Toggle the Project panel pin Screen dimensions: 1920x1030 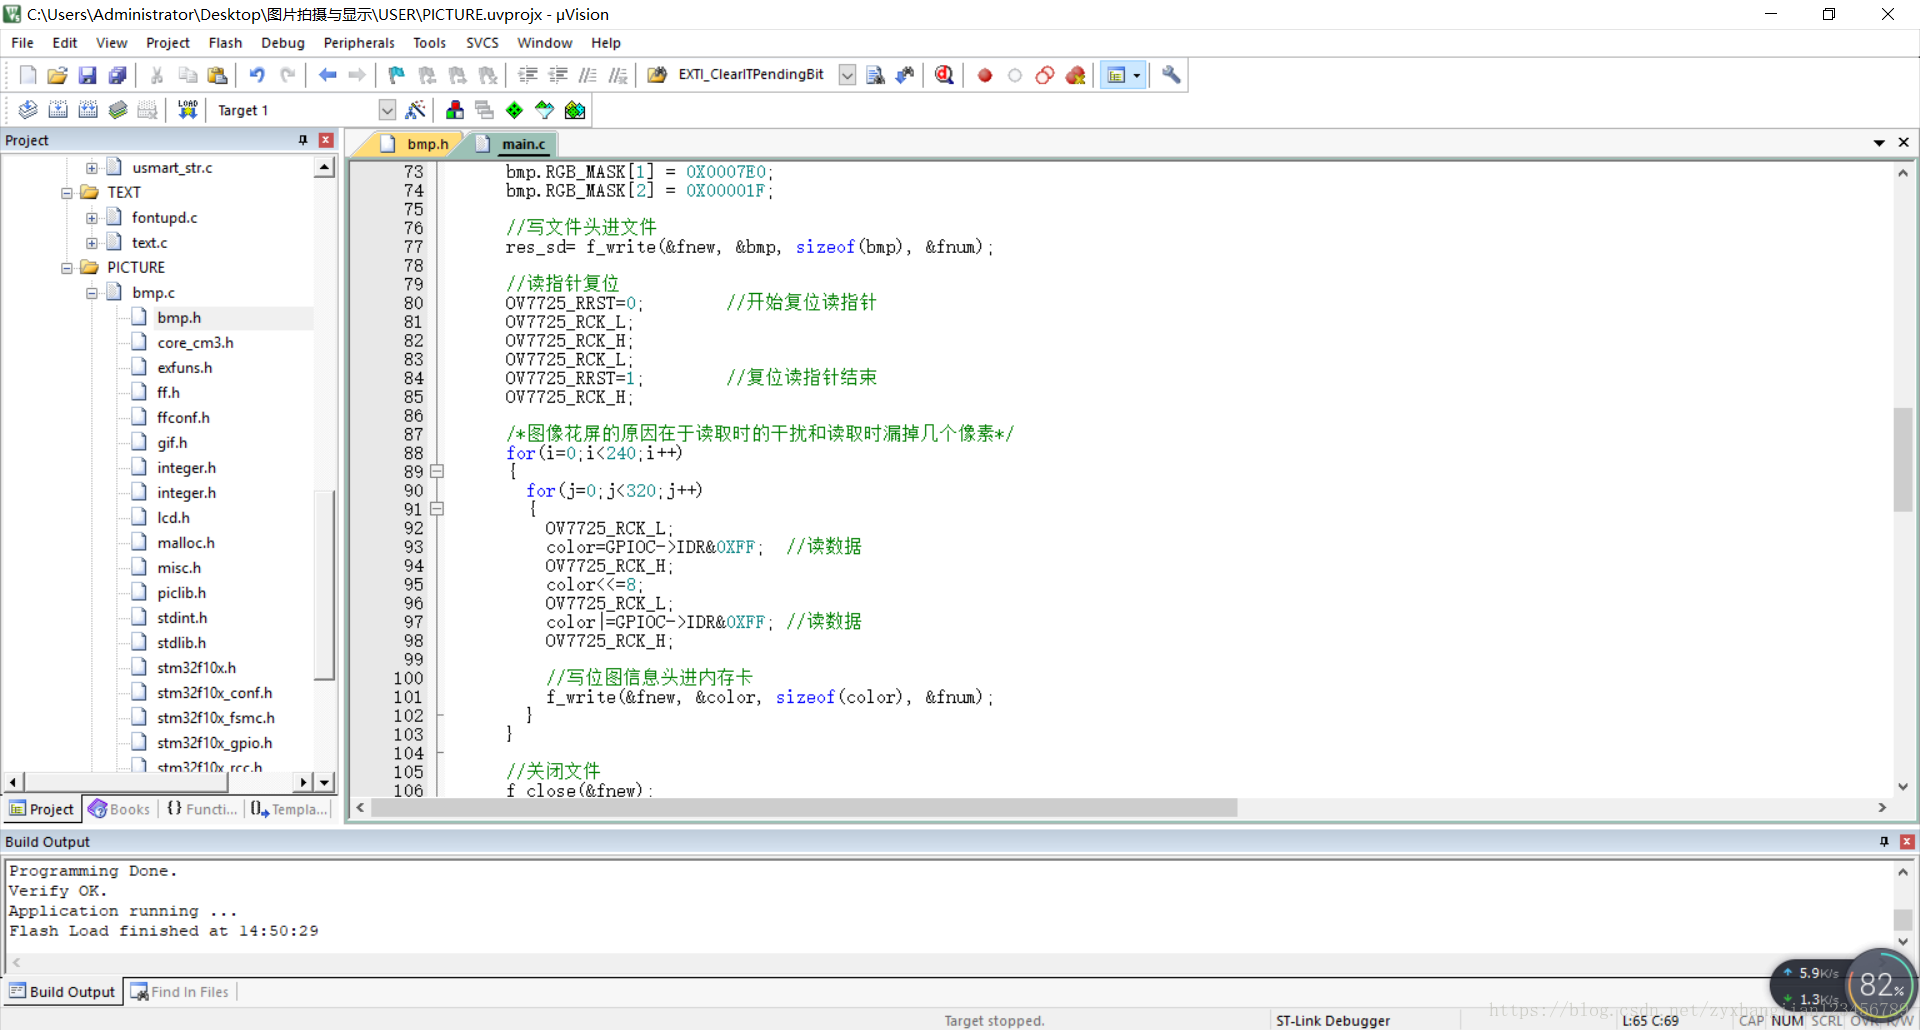(303, 140)
